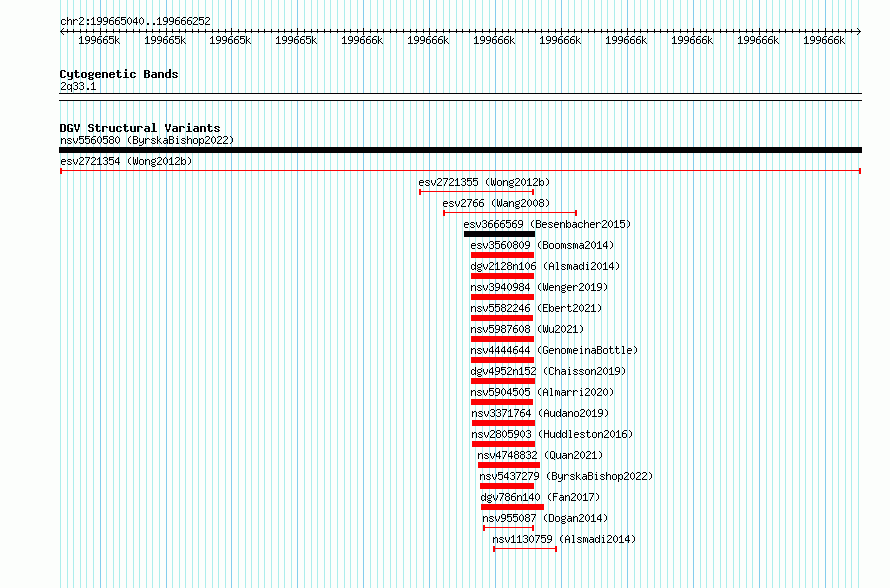
Task: Open the esv2721354 (Wong2012b) variant label
Action: [126, 161]
